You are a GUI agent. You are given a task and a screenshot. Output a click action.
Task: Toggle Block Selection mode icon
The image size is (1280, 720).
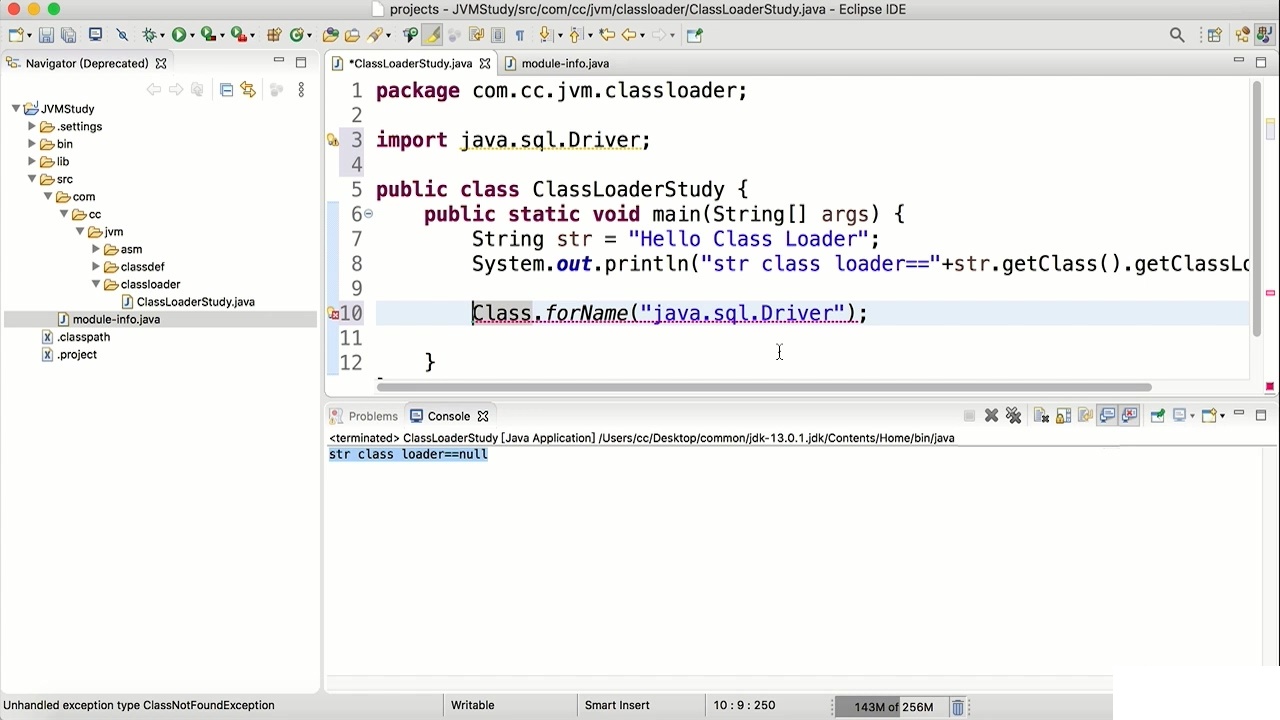(x=497, y=35)
